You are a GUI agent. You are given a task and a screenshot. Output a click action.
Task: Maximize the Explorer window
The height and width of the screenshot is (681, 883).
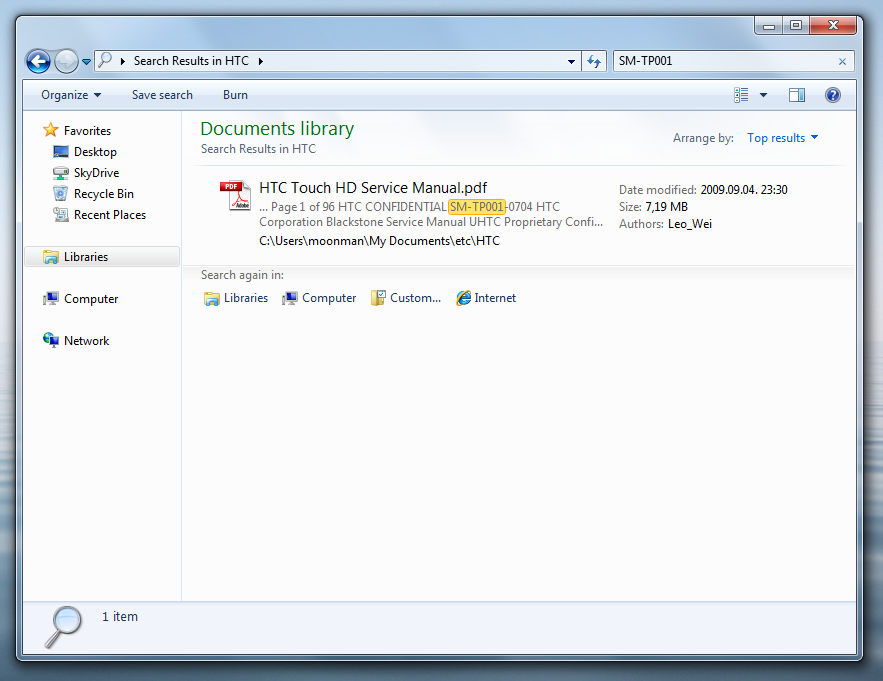pos(796,25)
